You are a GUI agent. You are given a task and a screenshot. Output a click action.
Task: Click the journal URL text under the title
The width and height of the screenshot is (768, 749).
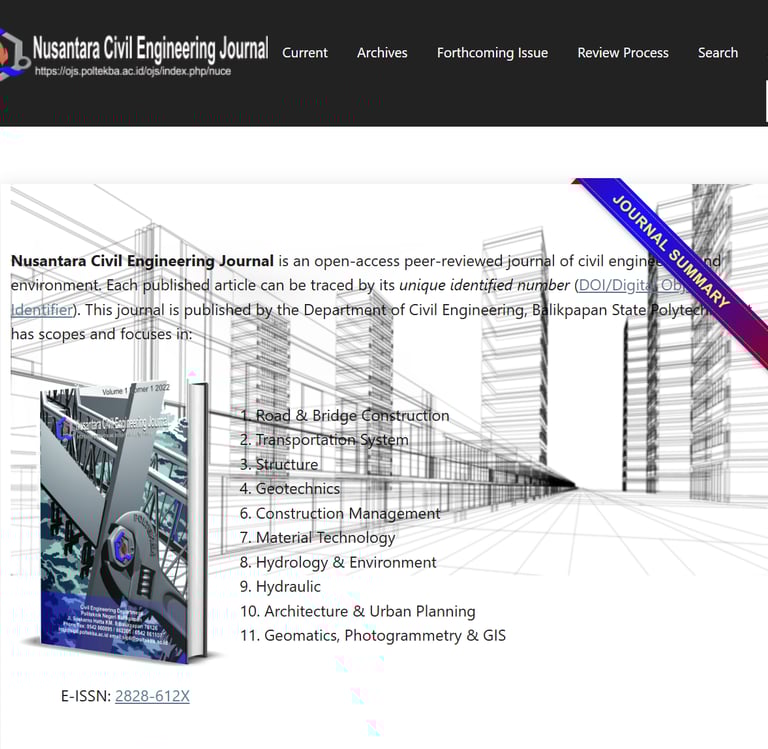[x=133, y=71]
